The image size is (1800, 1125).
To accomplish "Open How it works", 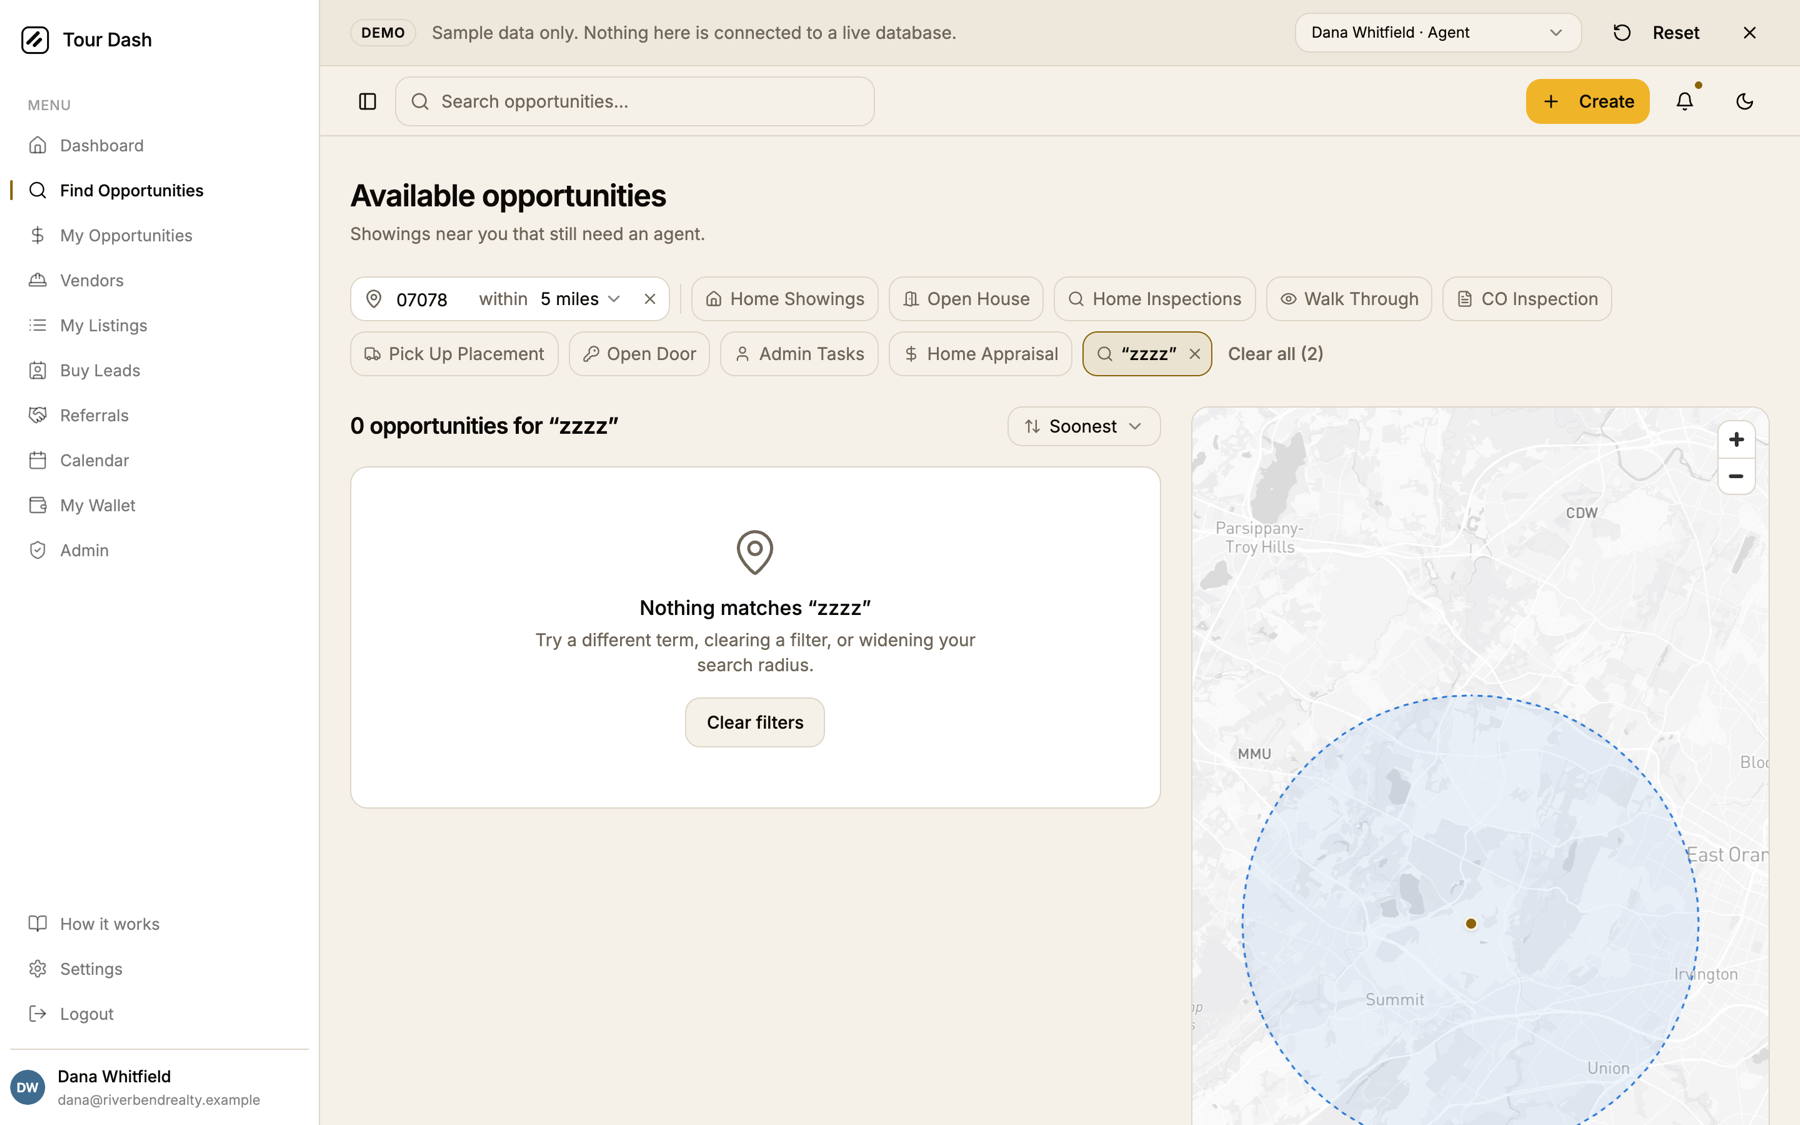I will point(160,924).
